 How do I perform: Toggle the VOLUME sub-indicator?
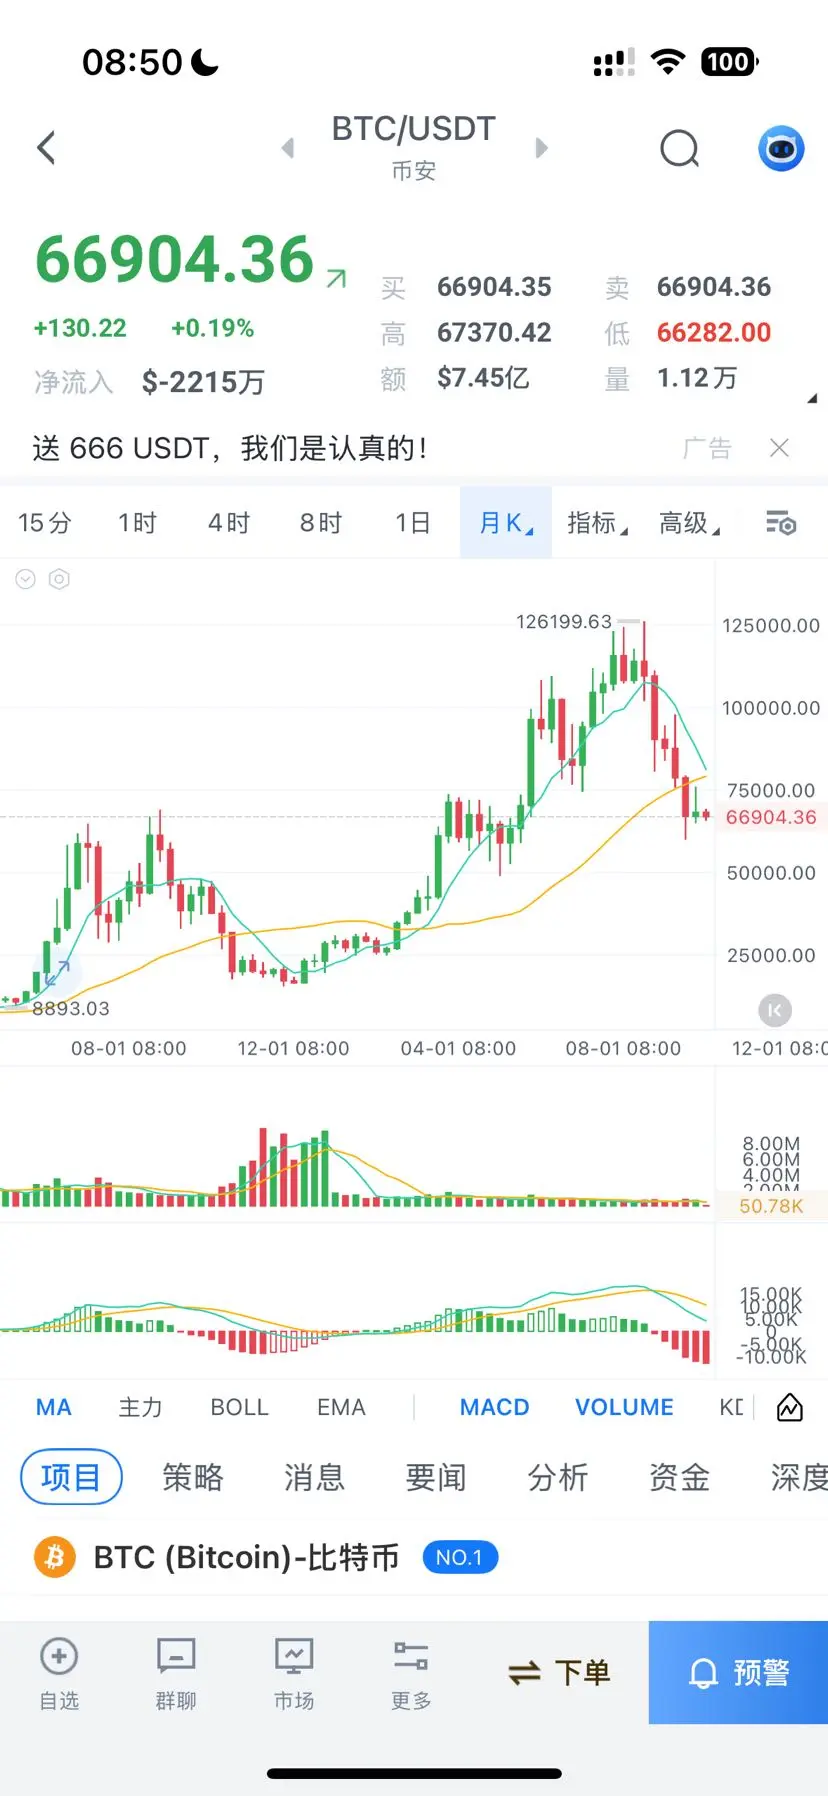point(624,1407)
